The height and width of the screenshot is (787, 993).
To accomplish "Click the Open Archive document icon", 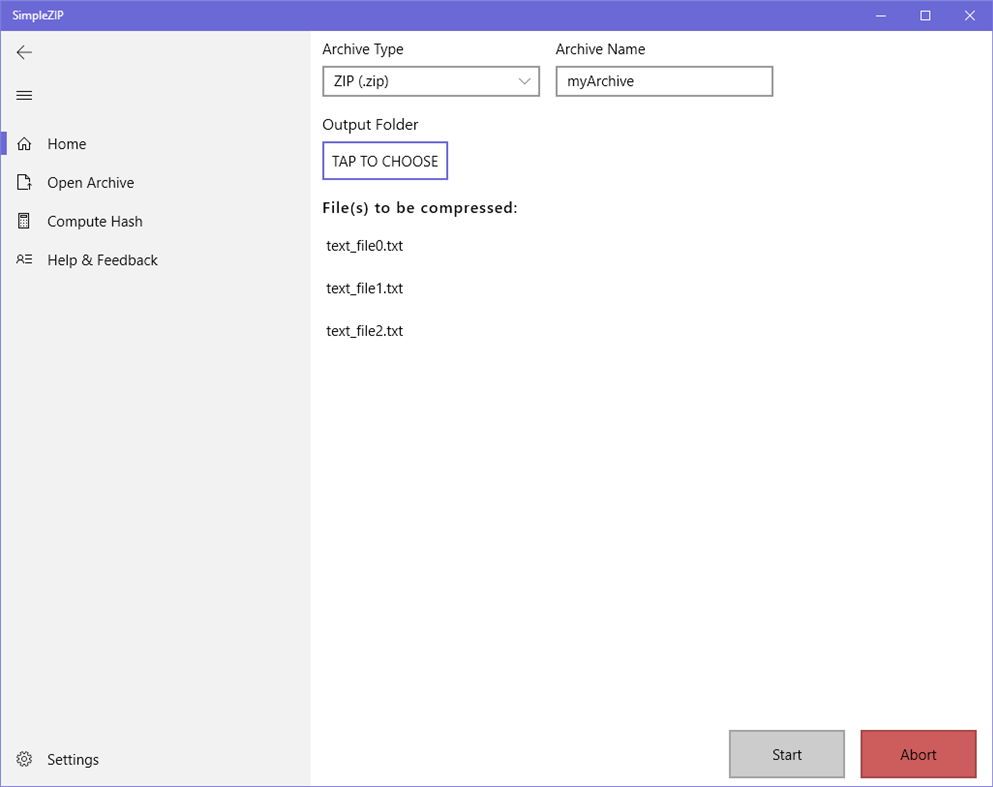I will tap(24, 182).
